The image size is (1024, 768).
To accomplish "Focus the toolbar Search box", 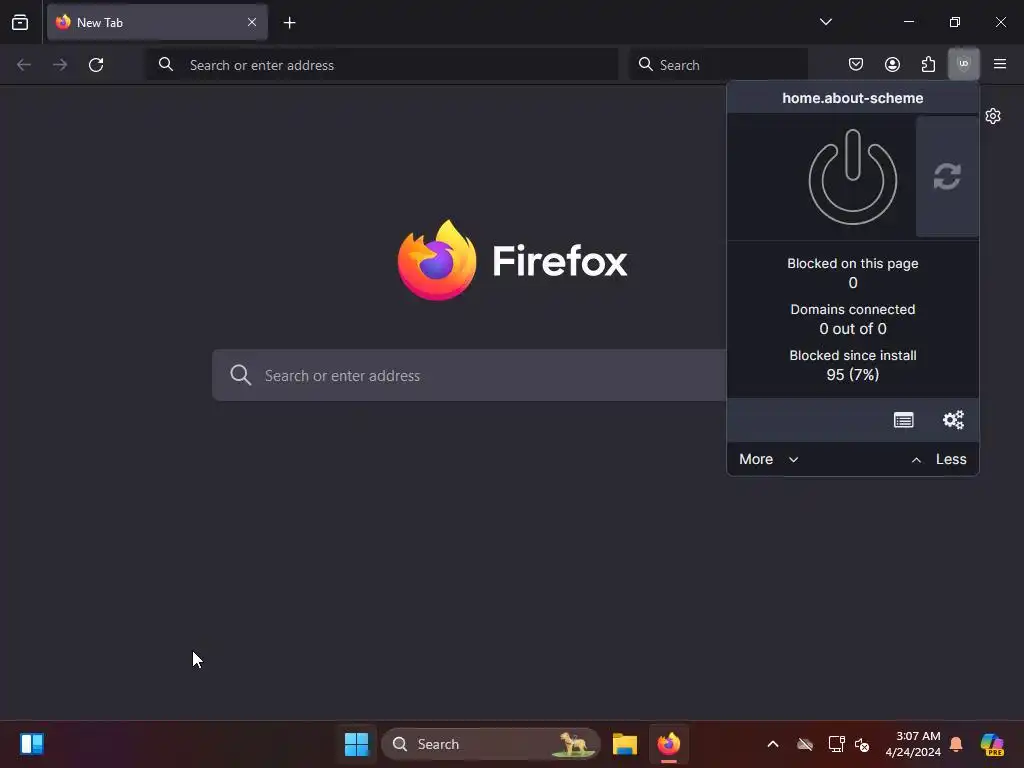I will [x=718, y=65].
